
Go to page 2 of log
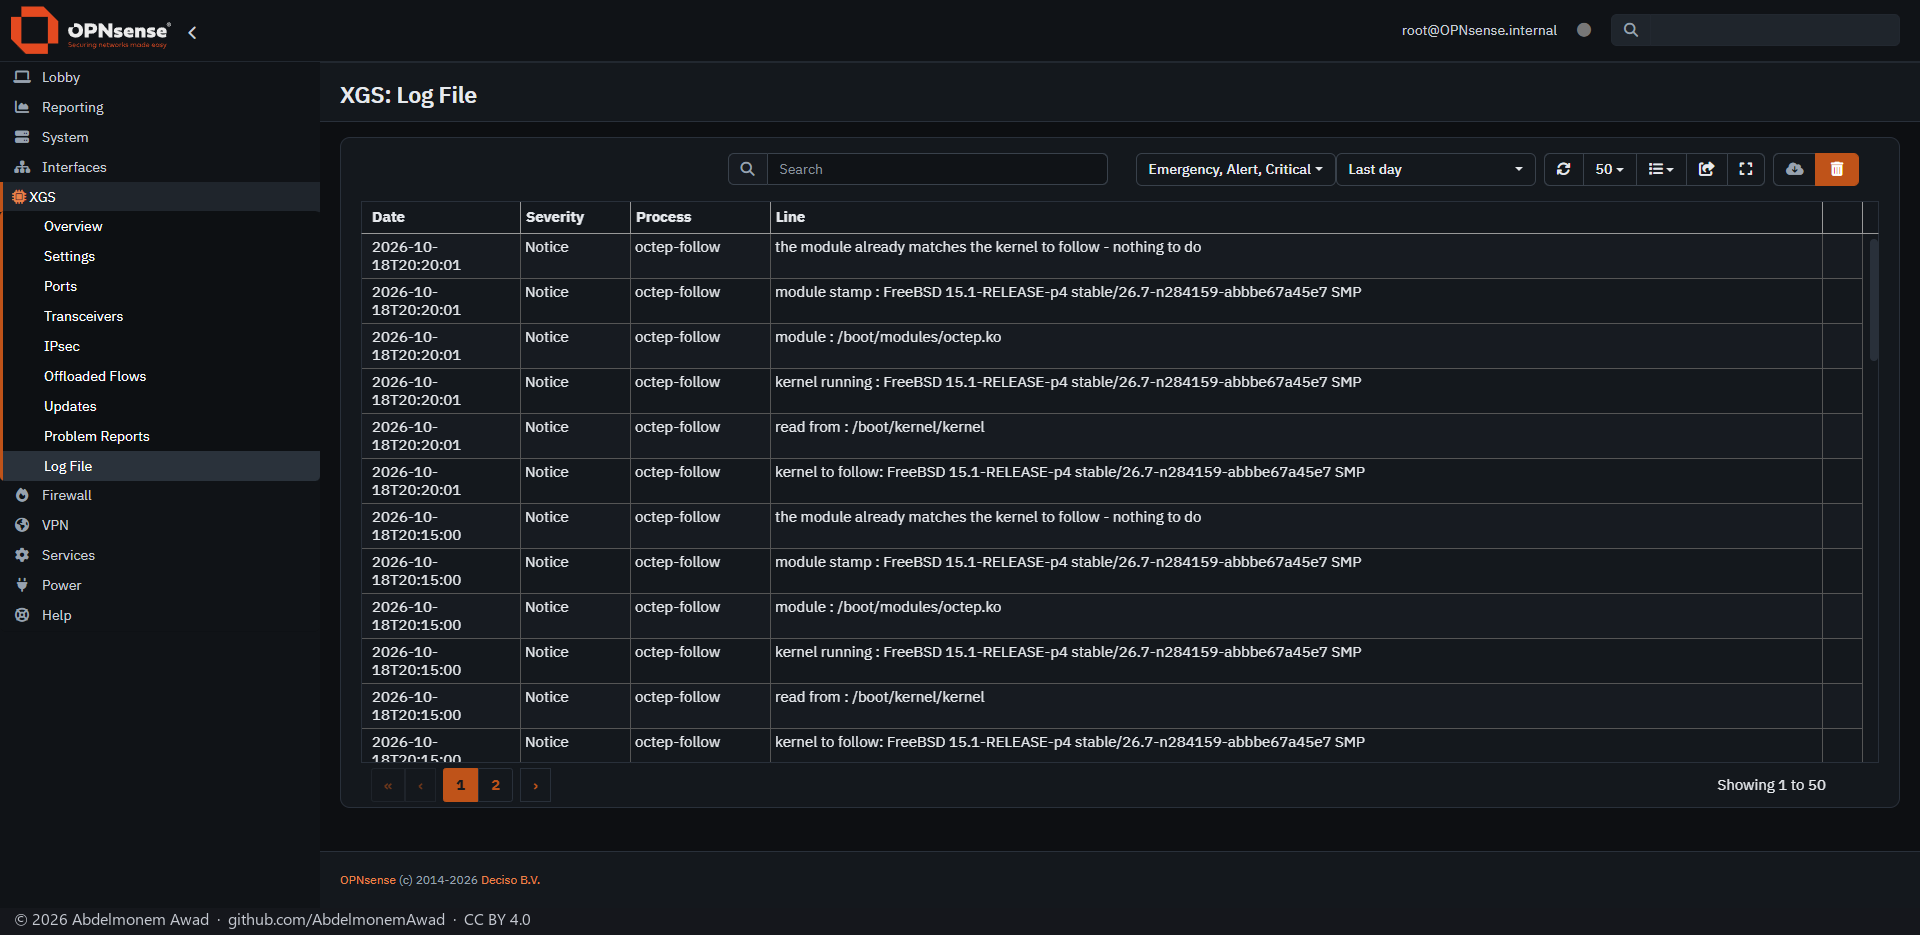[x=495, y=785]
